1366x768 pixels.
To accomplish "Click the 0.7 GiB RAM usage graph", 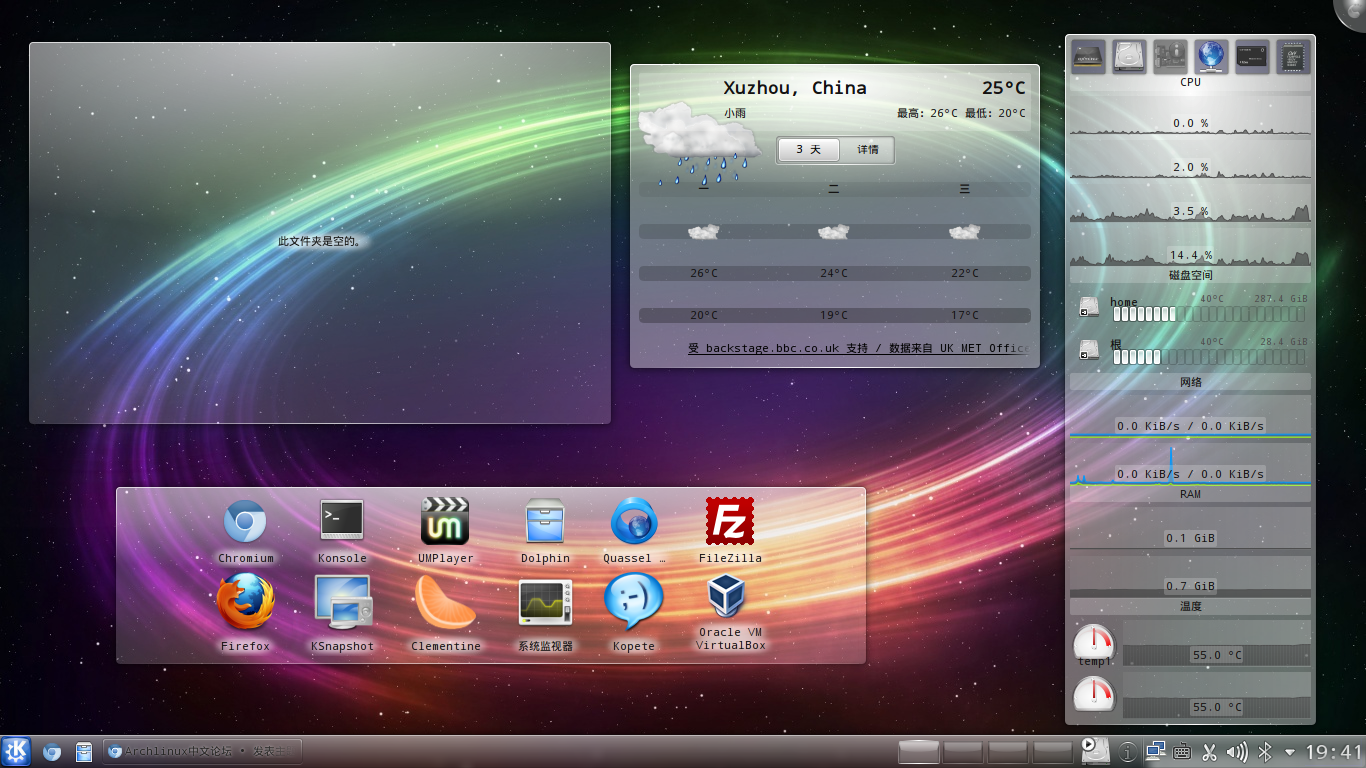I will pos(1190,577).
